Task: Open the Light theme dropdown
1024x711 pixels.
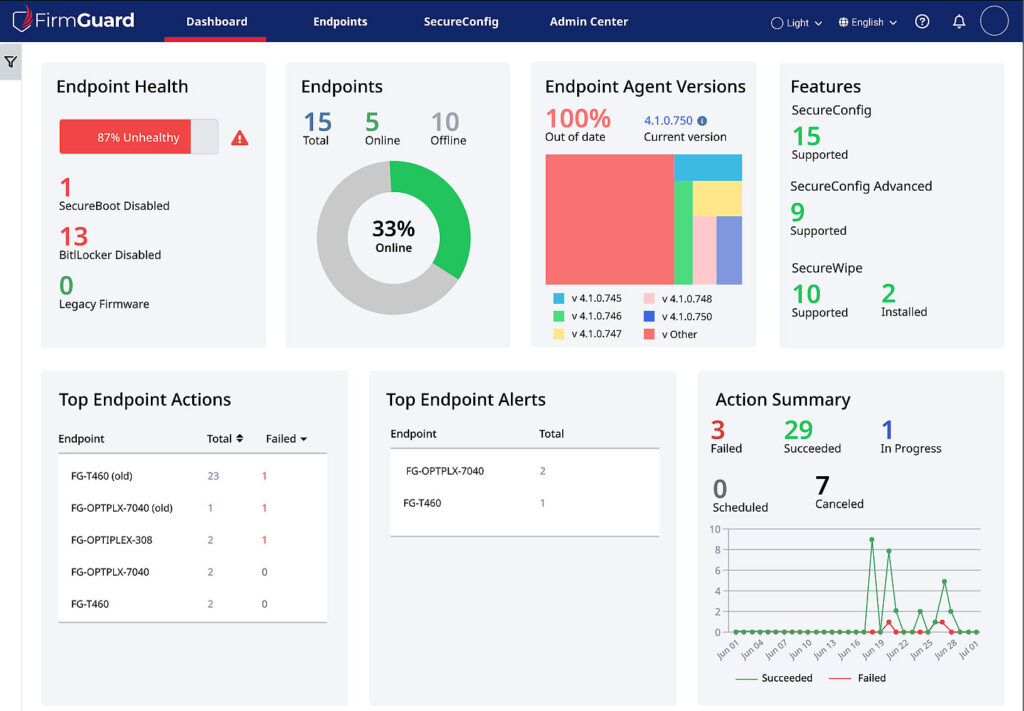Action: (796, 21)
